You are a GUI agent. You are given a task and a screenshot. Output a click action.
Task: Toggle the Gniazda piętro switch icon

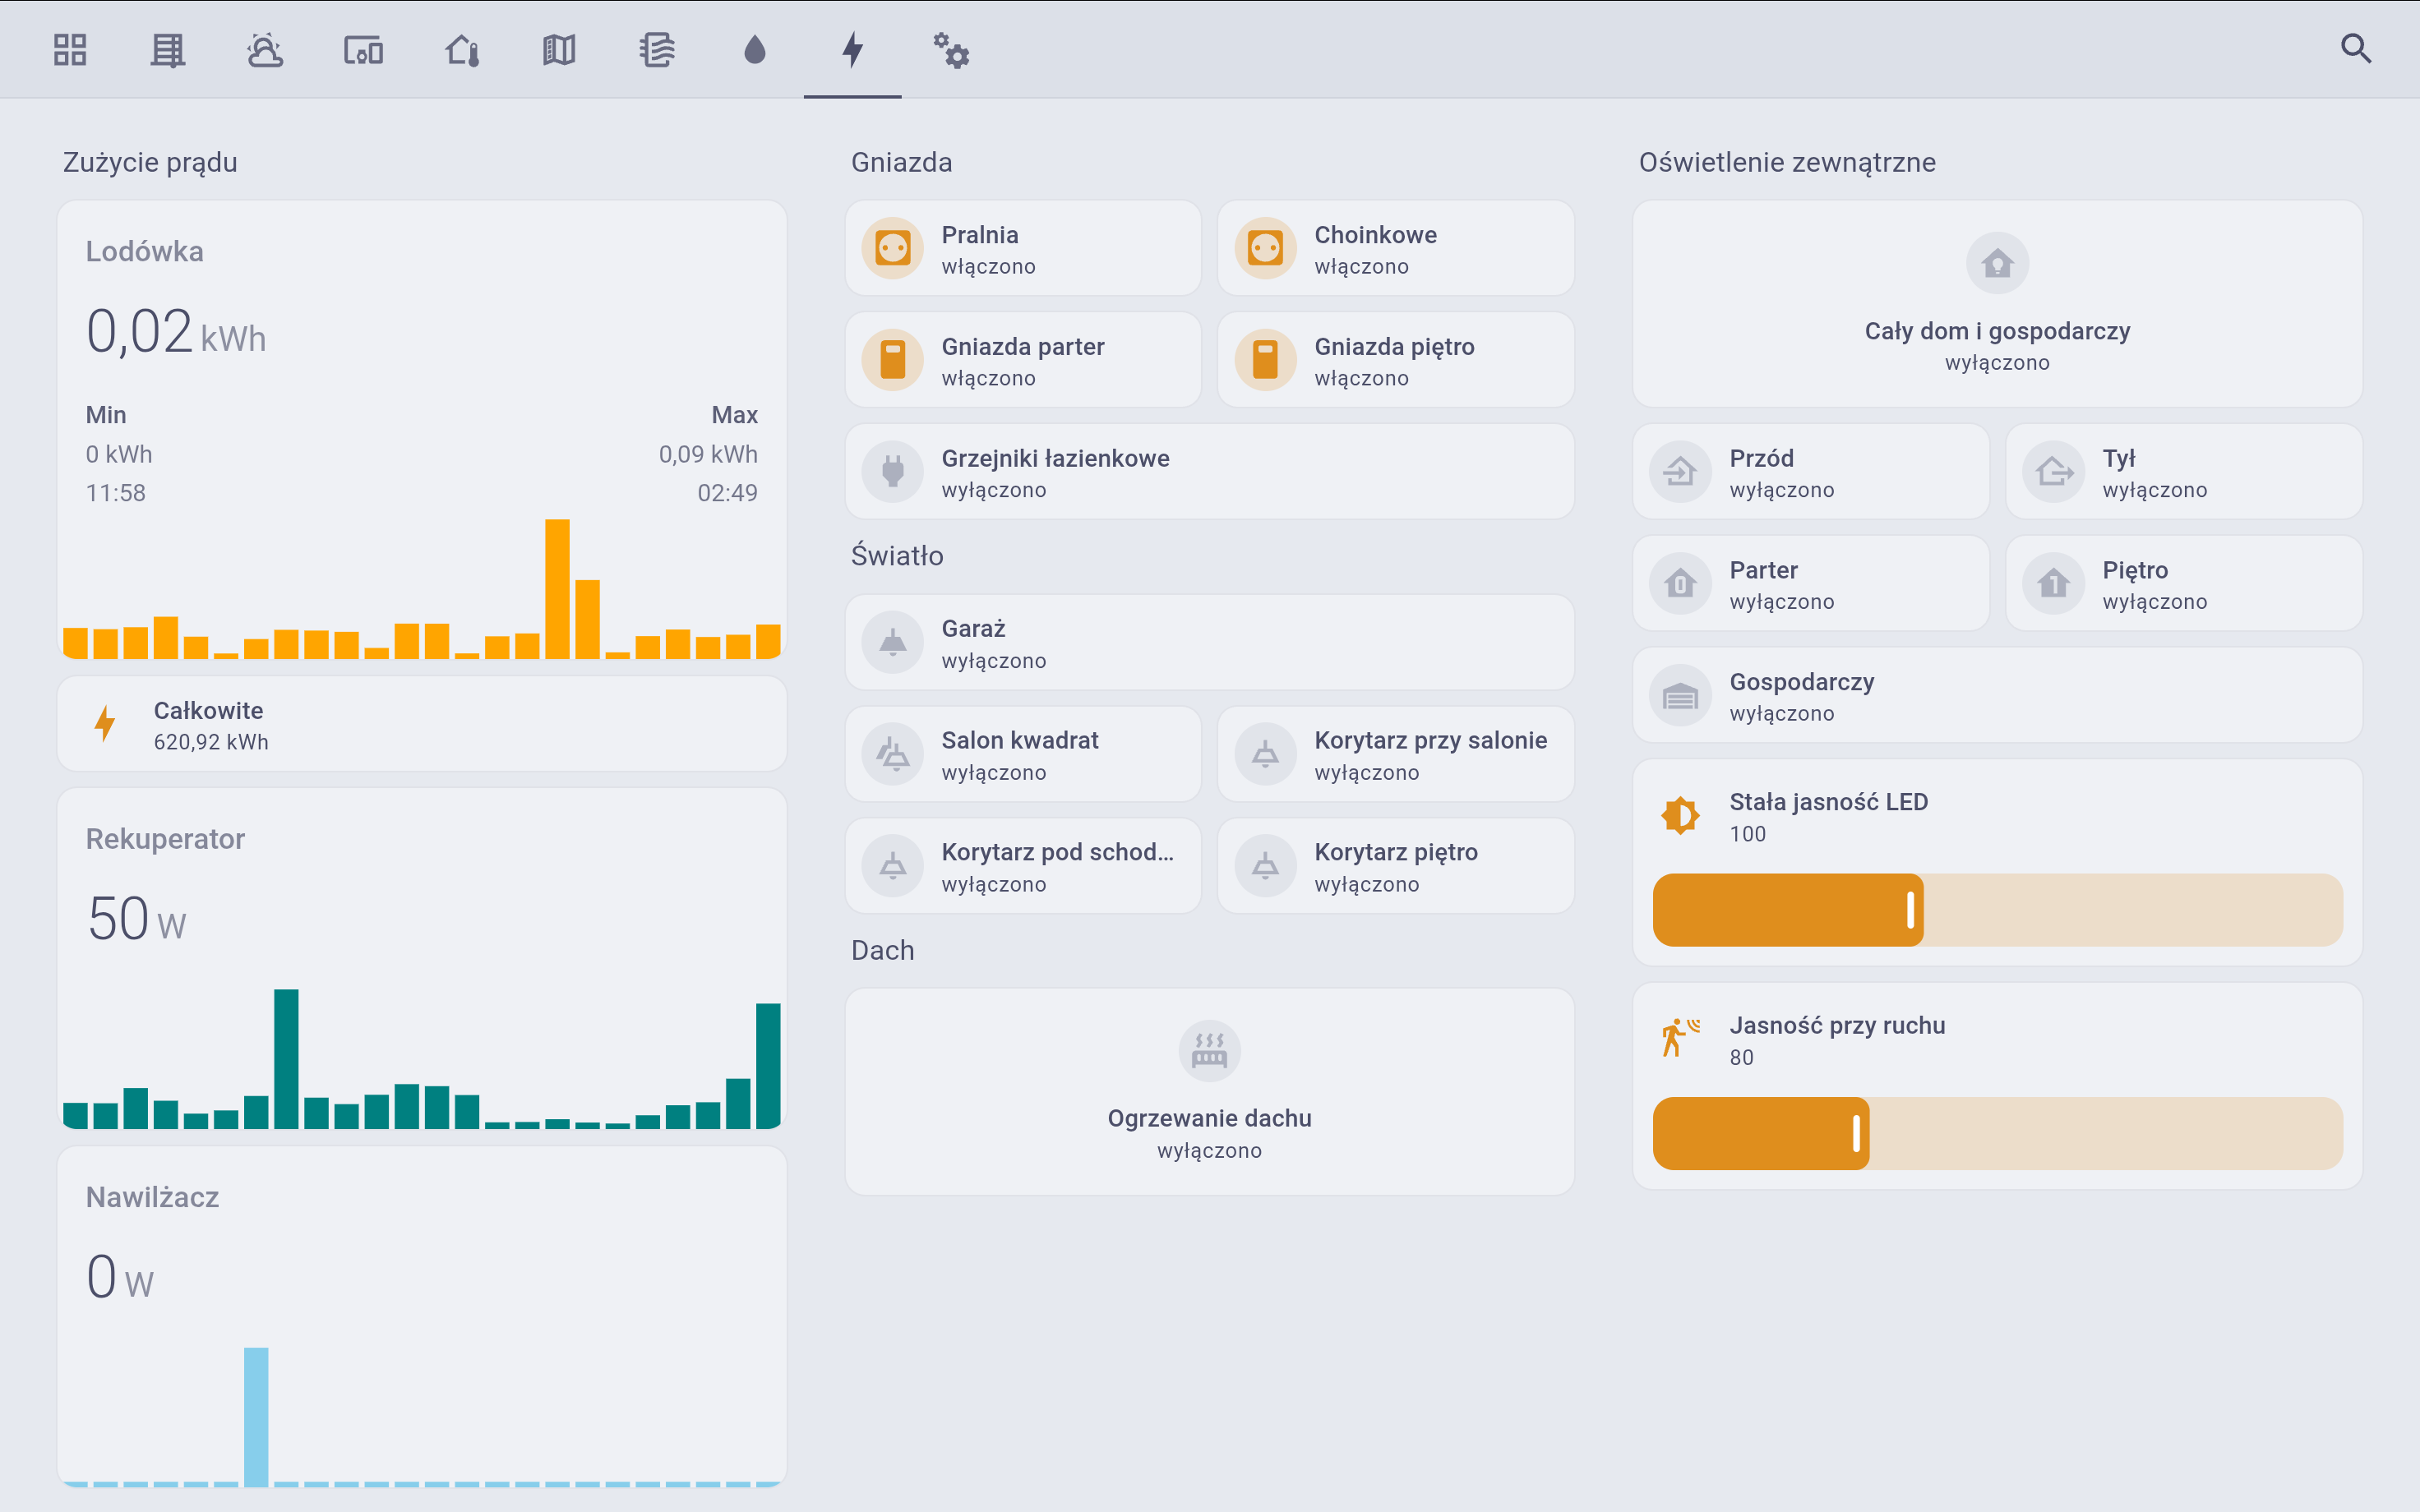click(1265, 360)
